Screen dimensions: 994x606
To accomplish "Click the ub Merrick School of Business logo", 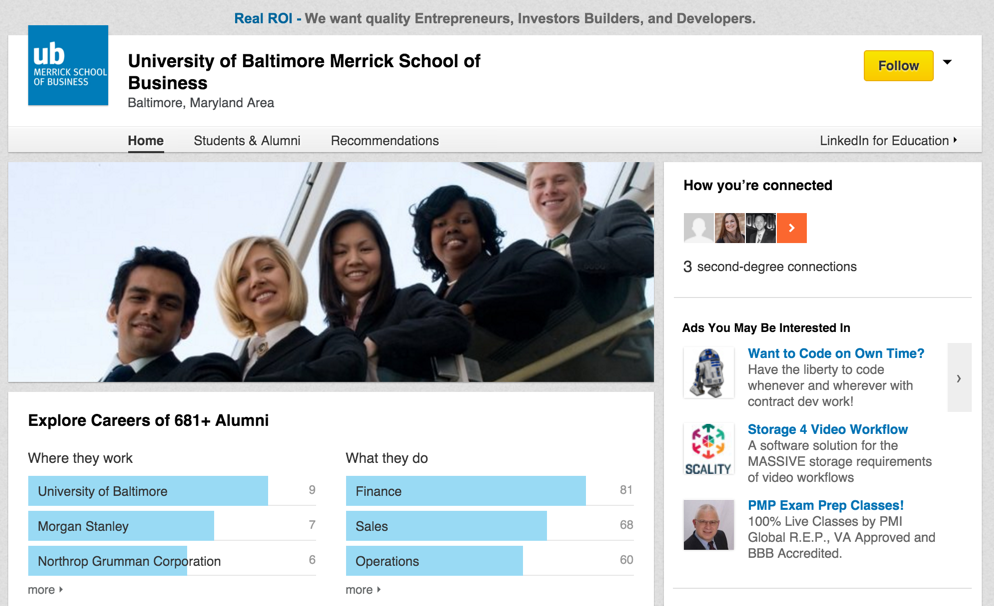I will click(x=68, y=65).
